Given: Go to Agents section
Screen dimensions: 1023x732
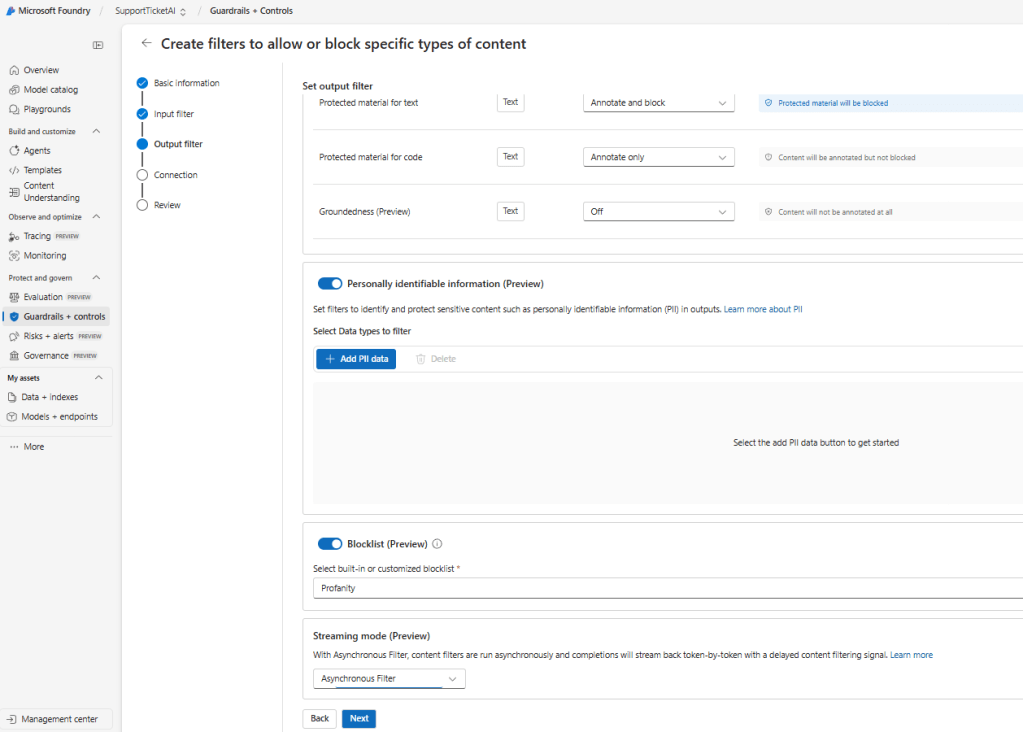Looking at the screenshot, I should [36, 151].
